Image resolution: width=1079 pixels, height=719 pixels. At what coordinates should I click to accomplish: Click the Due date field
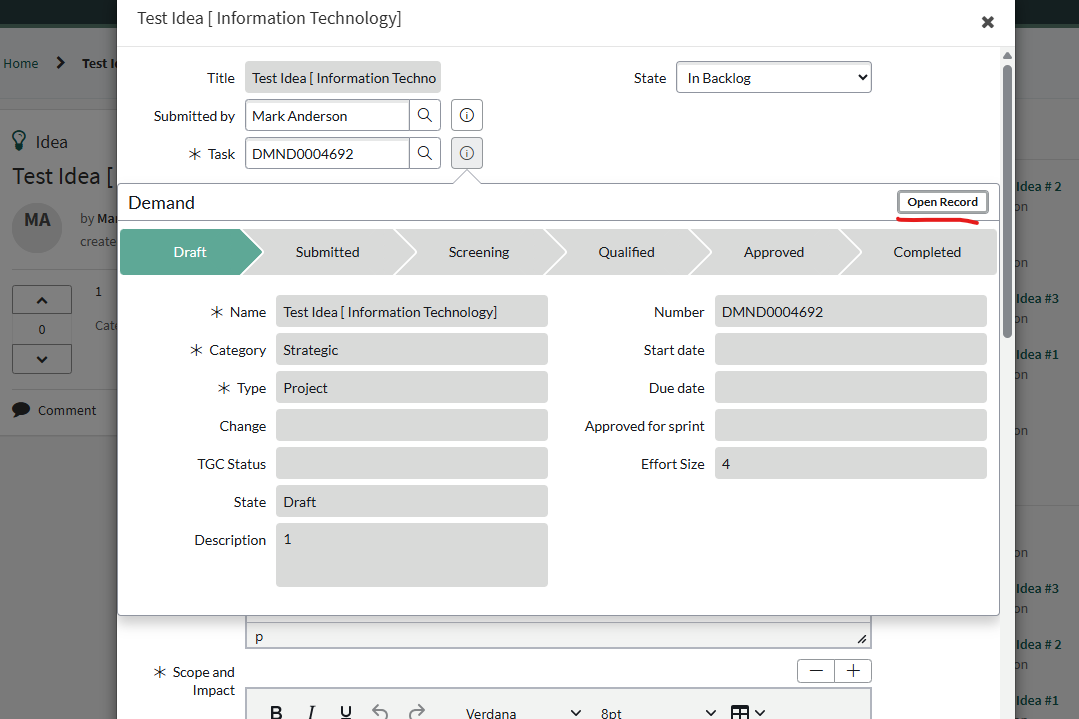tap(851, 387)
